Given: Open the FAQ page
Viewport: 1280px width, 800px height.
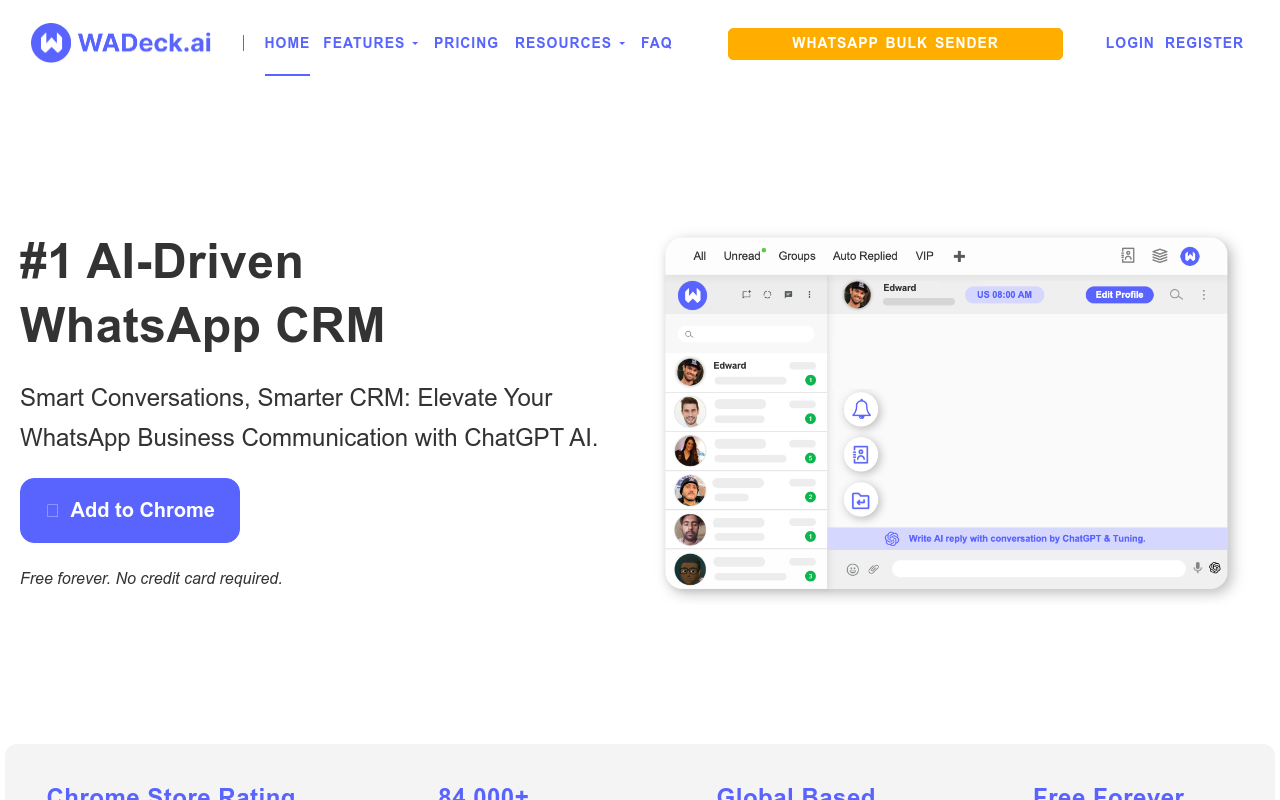Looking at the screenshot, I should (656, 43).
